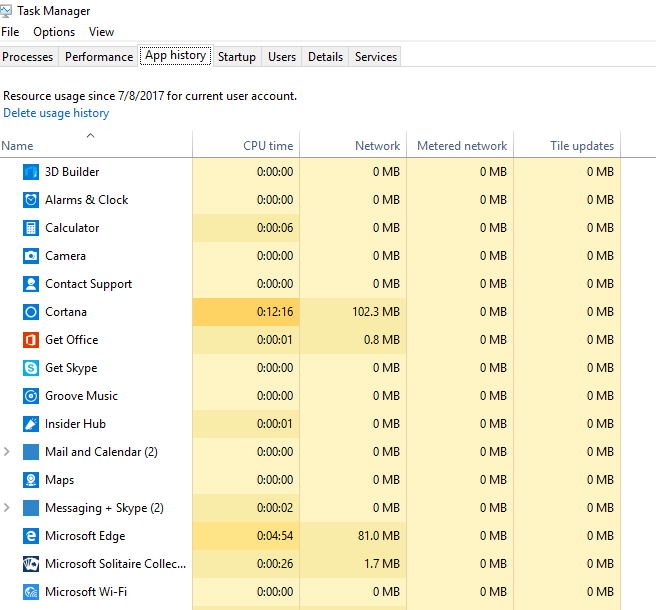This screenshot has height=610, width=656.
Task: Open the View menu
Action: pyautogui.click(x=101, y=32)
